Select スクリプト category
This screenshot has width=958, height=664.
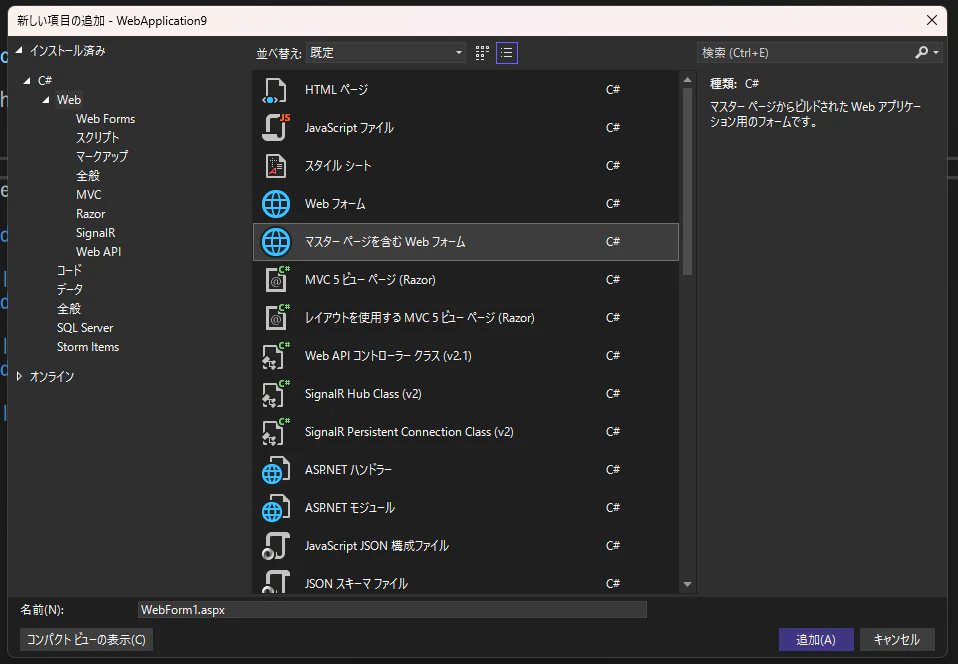tap(97, 137)
